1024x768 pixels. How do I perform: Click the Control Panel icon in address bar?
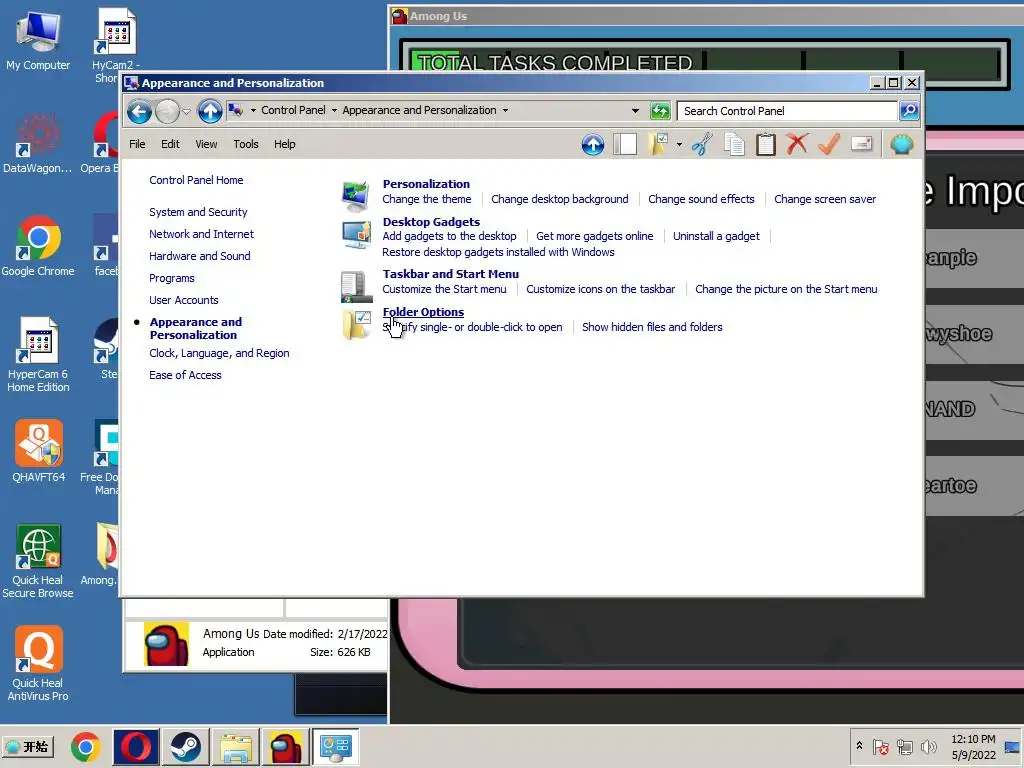tap(235, 110)
